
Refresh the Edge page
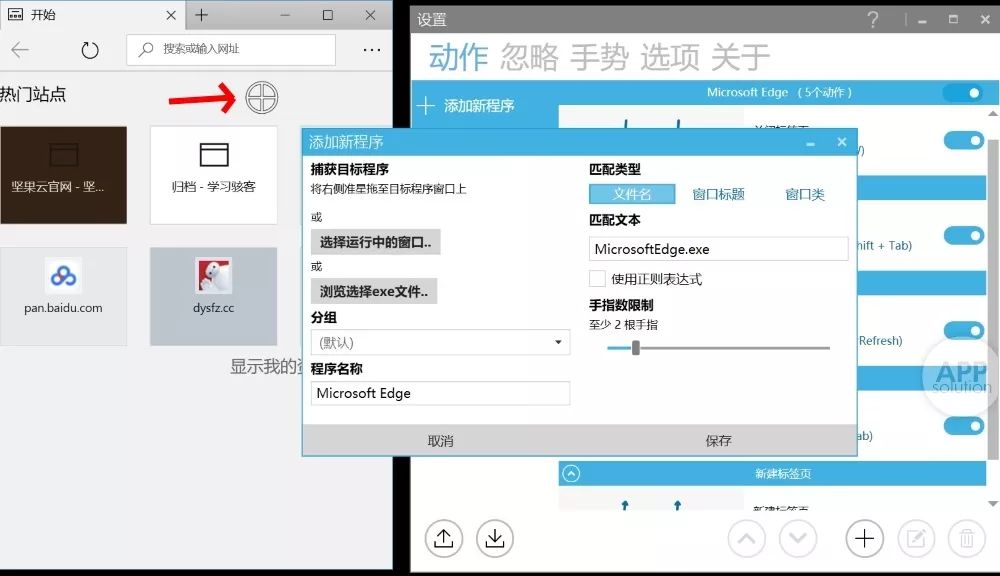pos(90,50)
